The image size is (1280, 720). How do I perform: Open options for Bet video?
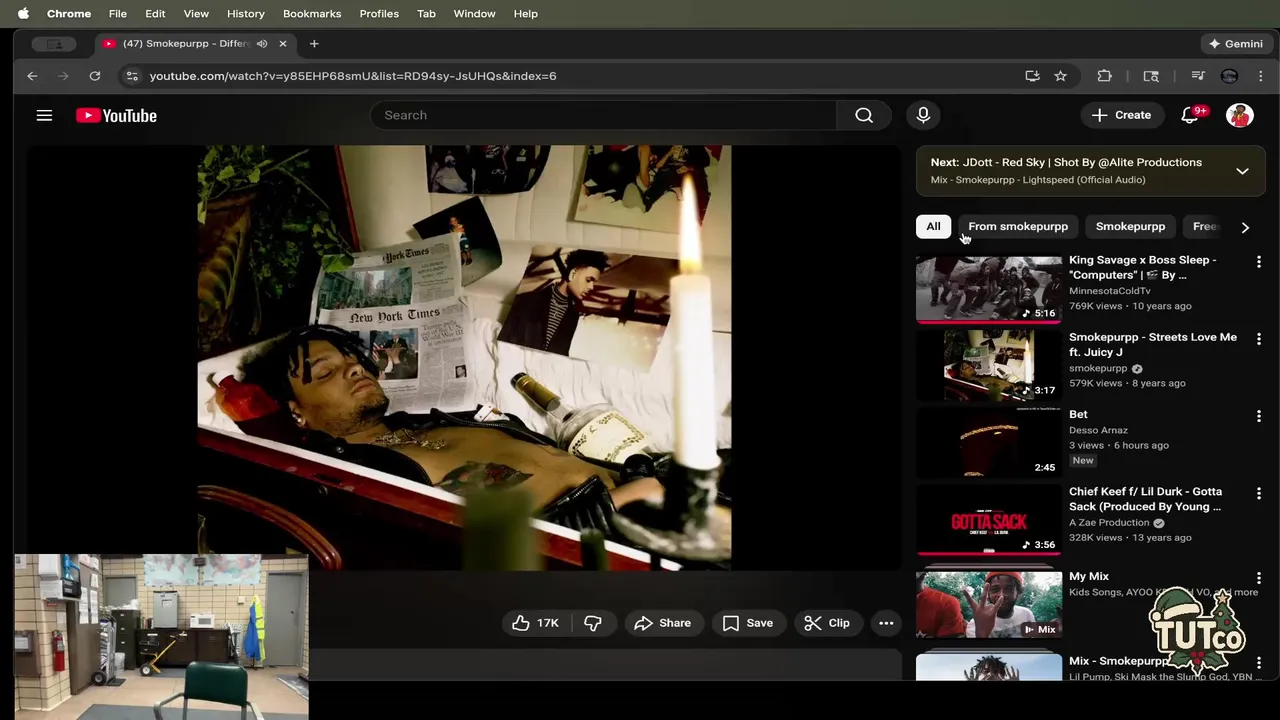pyautogui.click(x=1259, y=416)
